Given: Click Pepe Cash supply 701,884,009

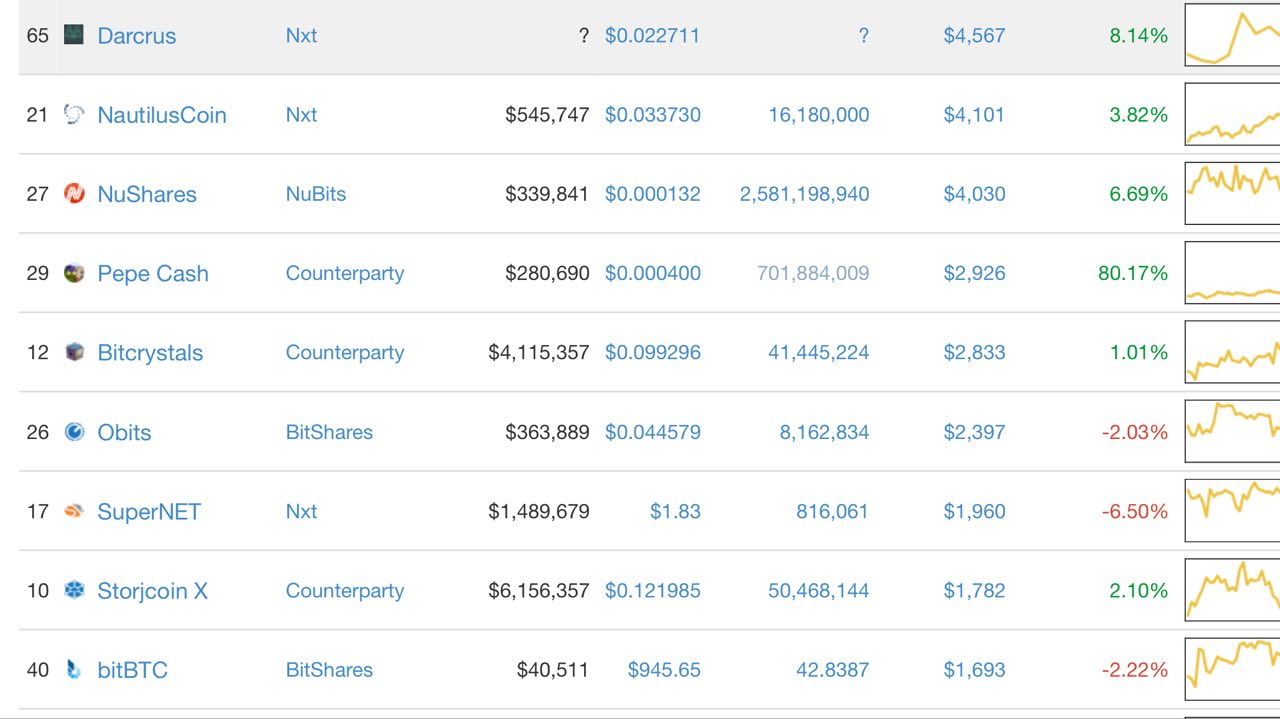Looking at the screenshot, I should point(813,273).
